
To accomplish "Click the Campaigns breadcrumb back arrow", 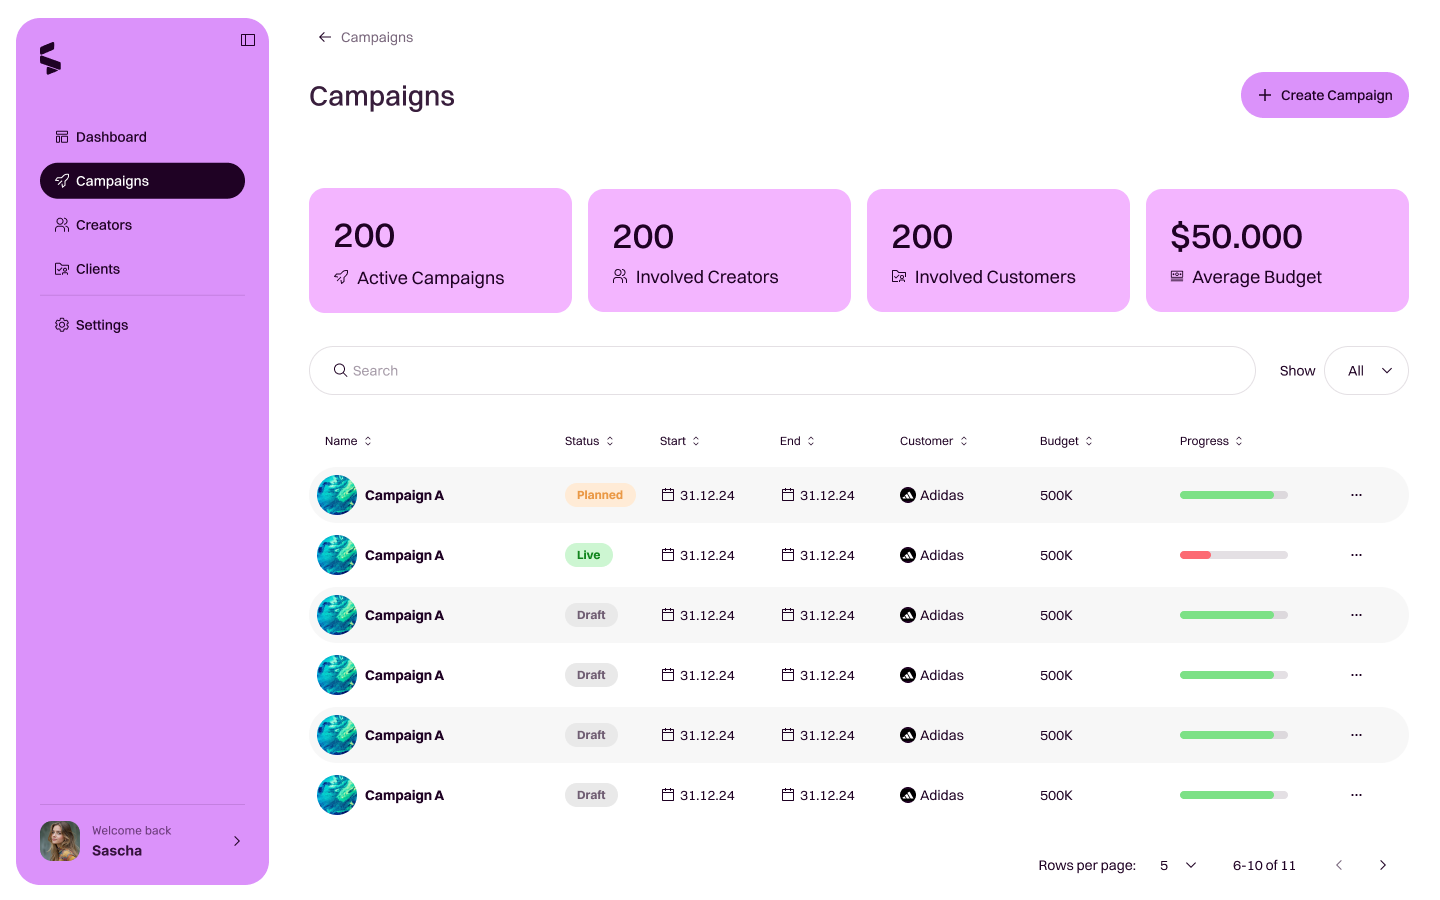I will pos(324,36).
